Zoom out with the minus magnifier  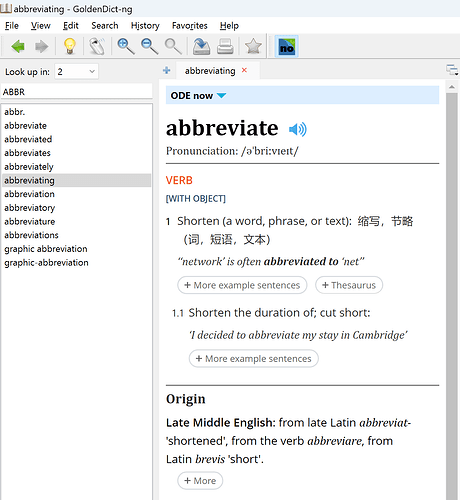(x=149, y=46)
